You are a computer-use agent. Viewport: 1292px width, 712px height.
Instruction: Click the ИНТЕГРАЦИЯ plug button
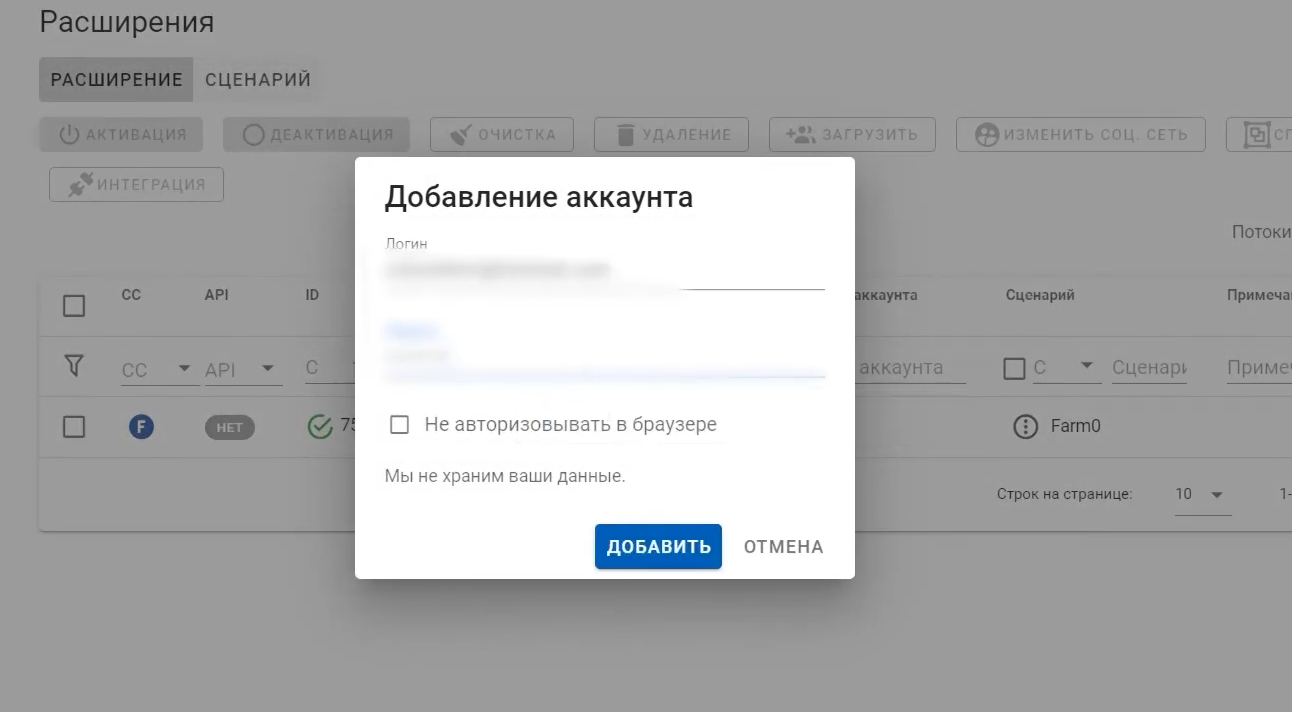tap(136, 184)
